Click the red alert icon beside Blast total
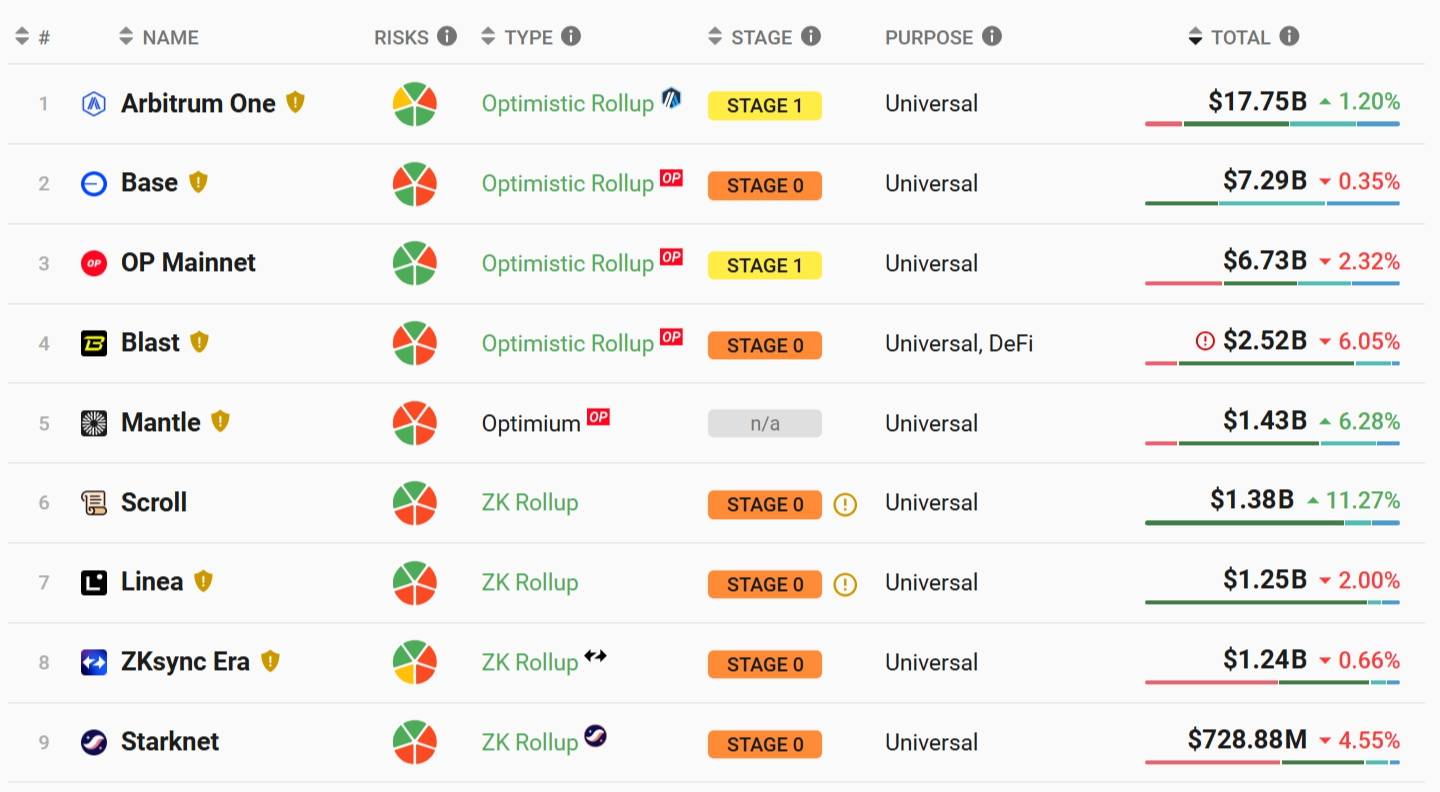The image size is (1440, 792). pyautogui.click(x=1205, y=342)
